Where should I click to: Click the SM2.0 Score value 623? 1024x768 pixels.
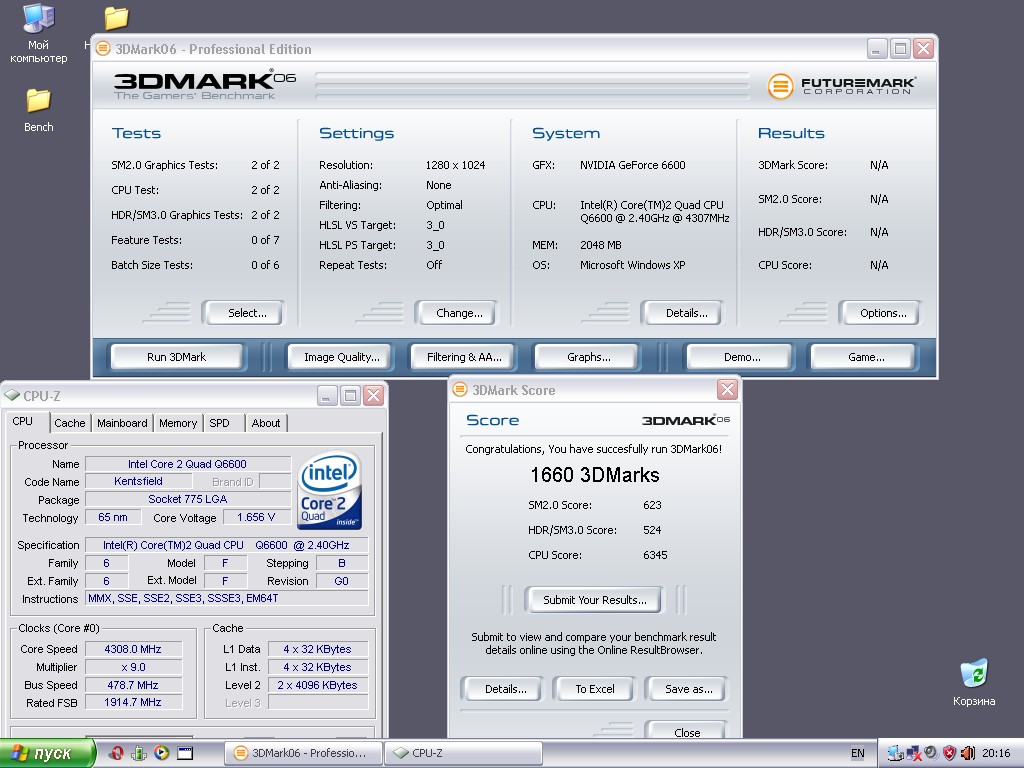coord(652,505)
